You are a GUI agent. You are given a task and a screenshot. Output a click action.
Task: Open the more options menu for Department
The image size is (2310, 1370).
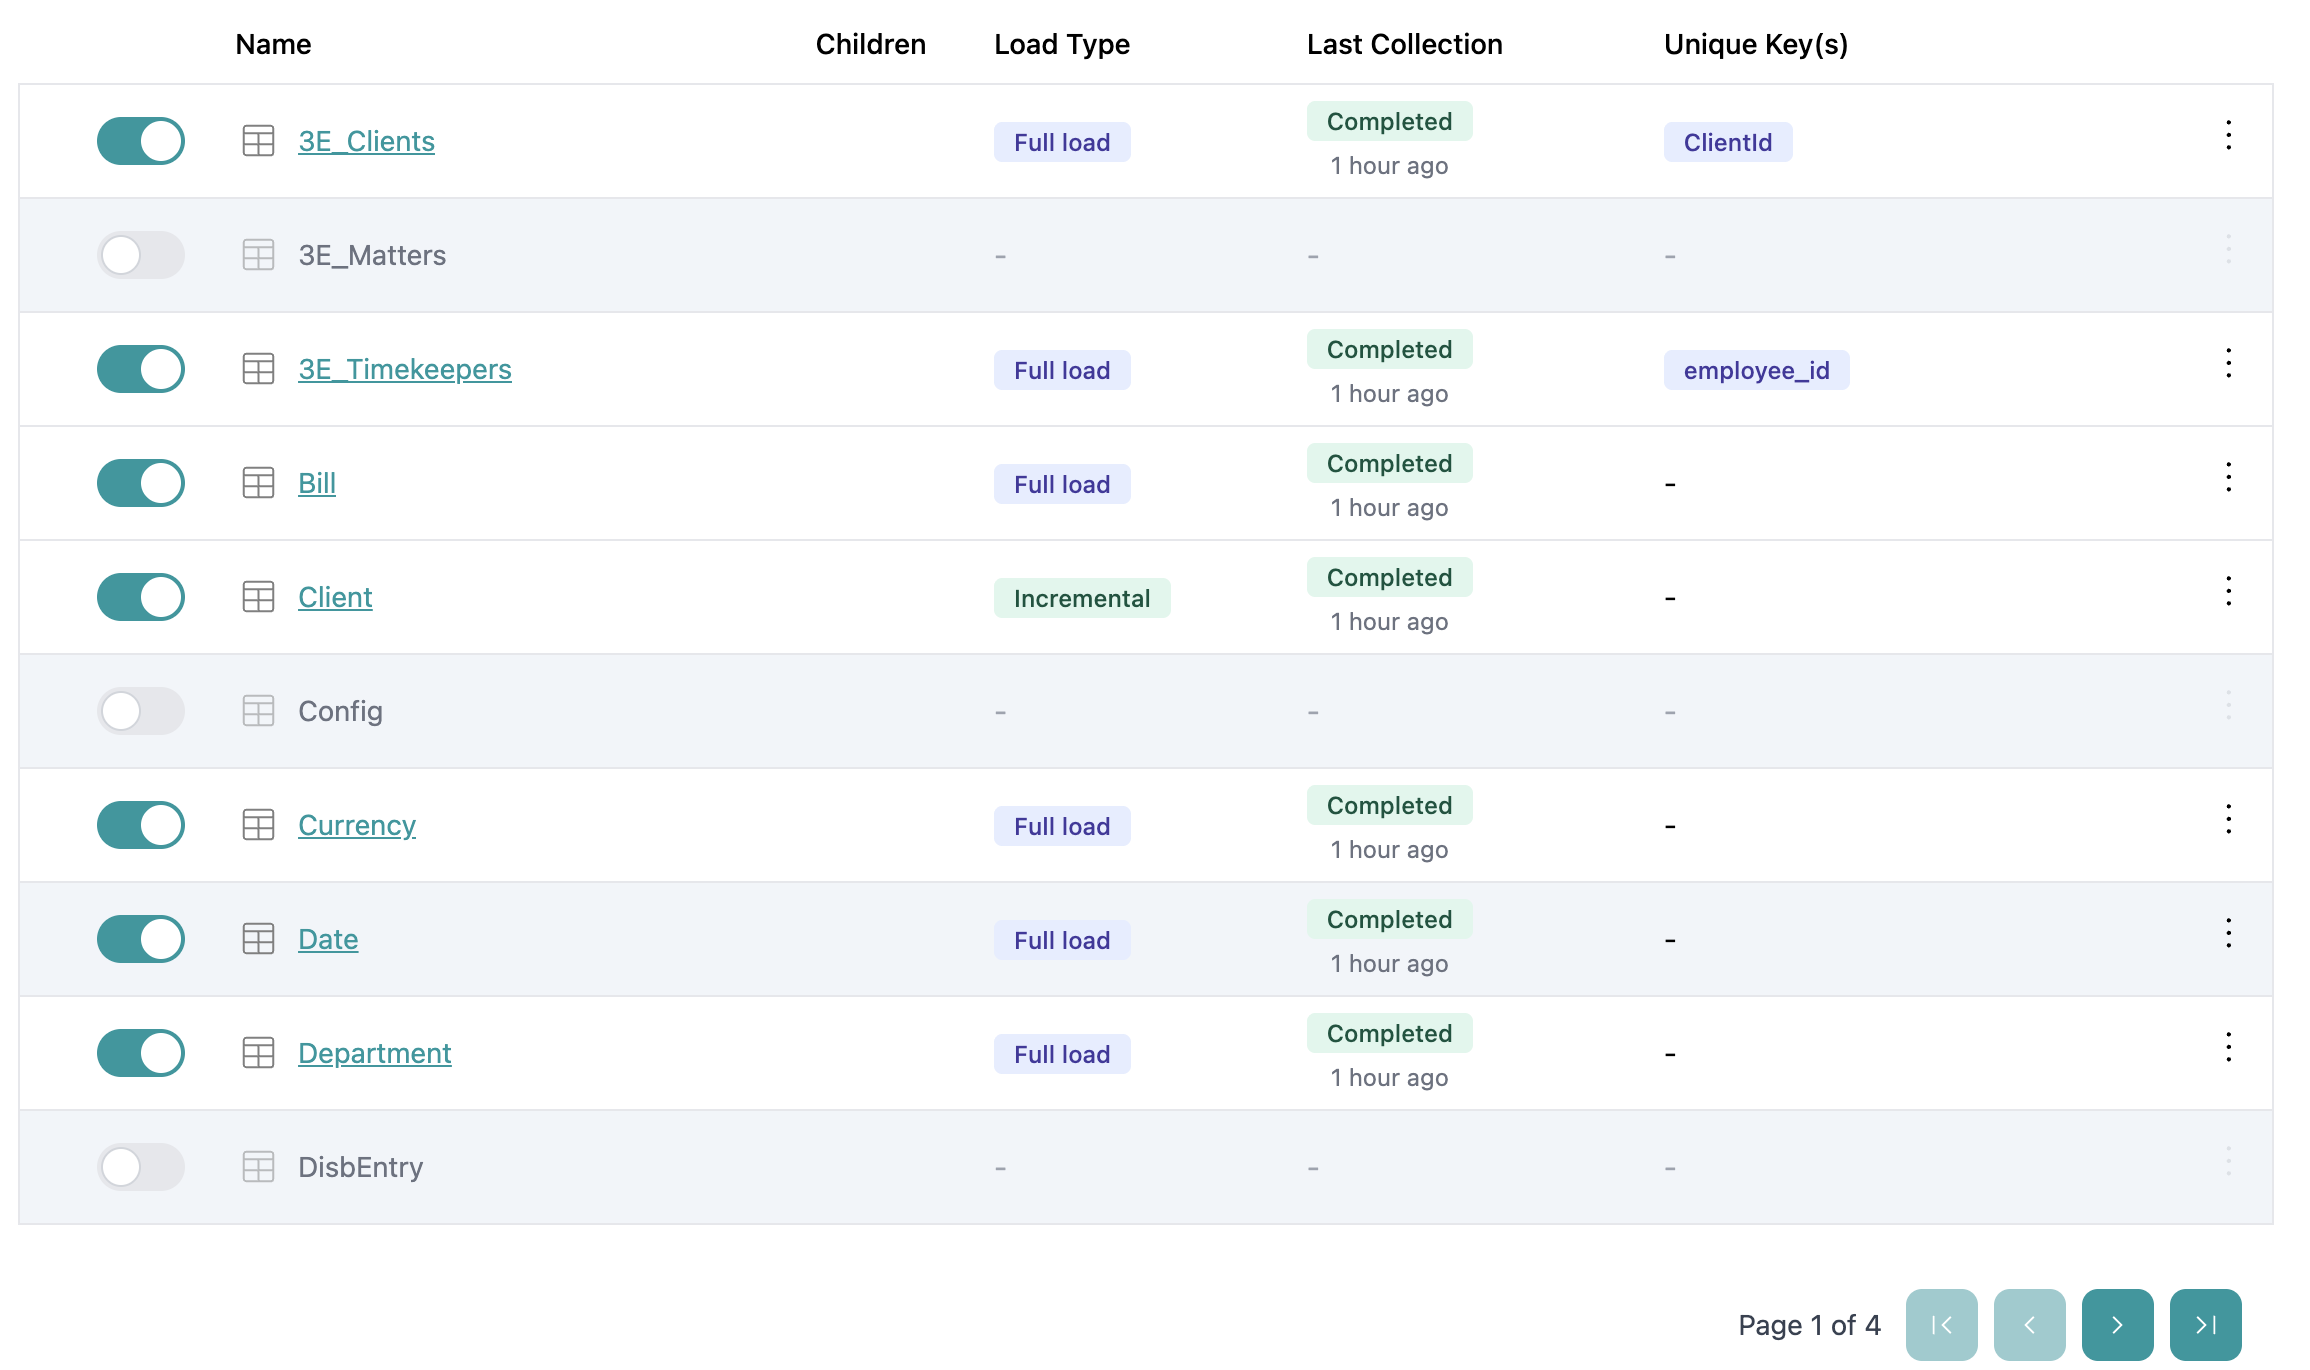[2228, 1047]
